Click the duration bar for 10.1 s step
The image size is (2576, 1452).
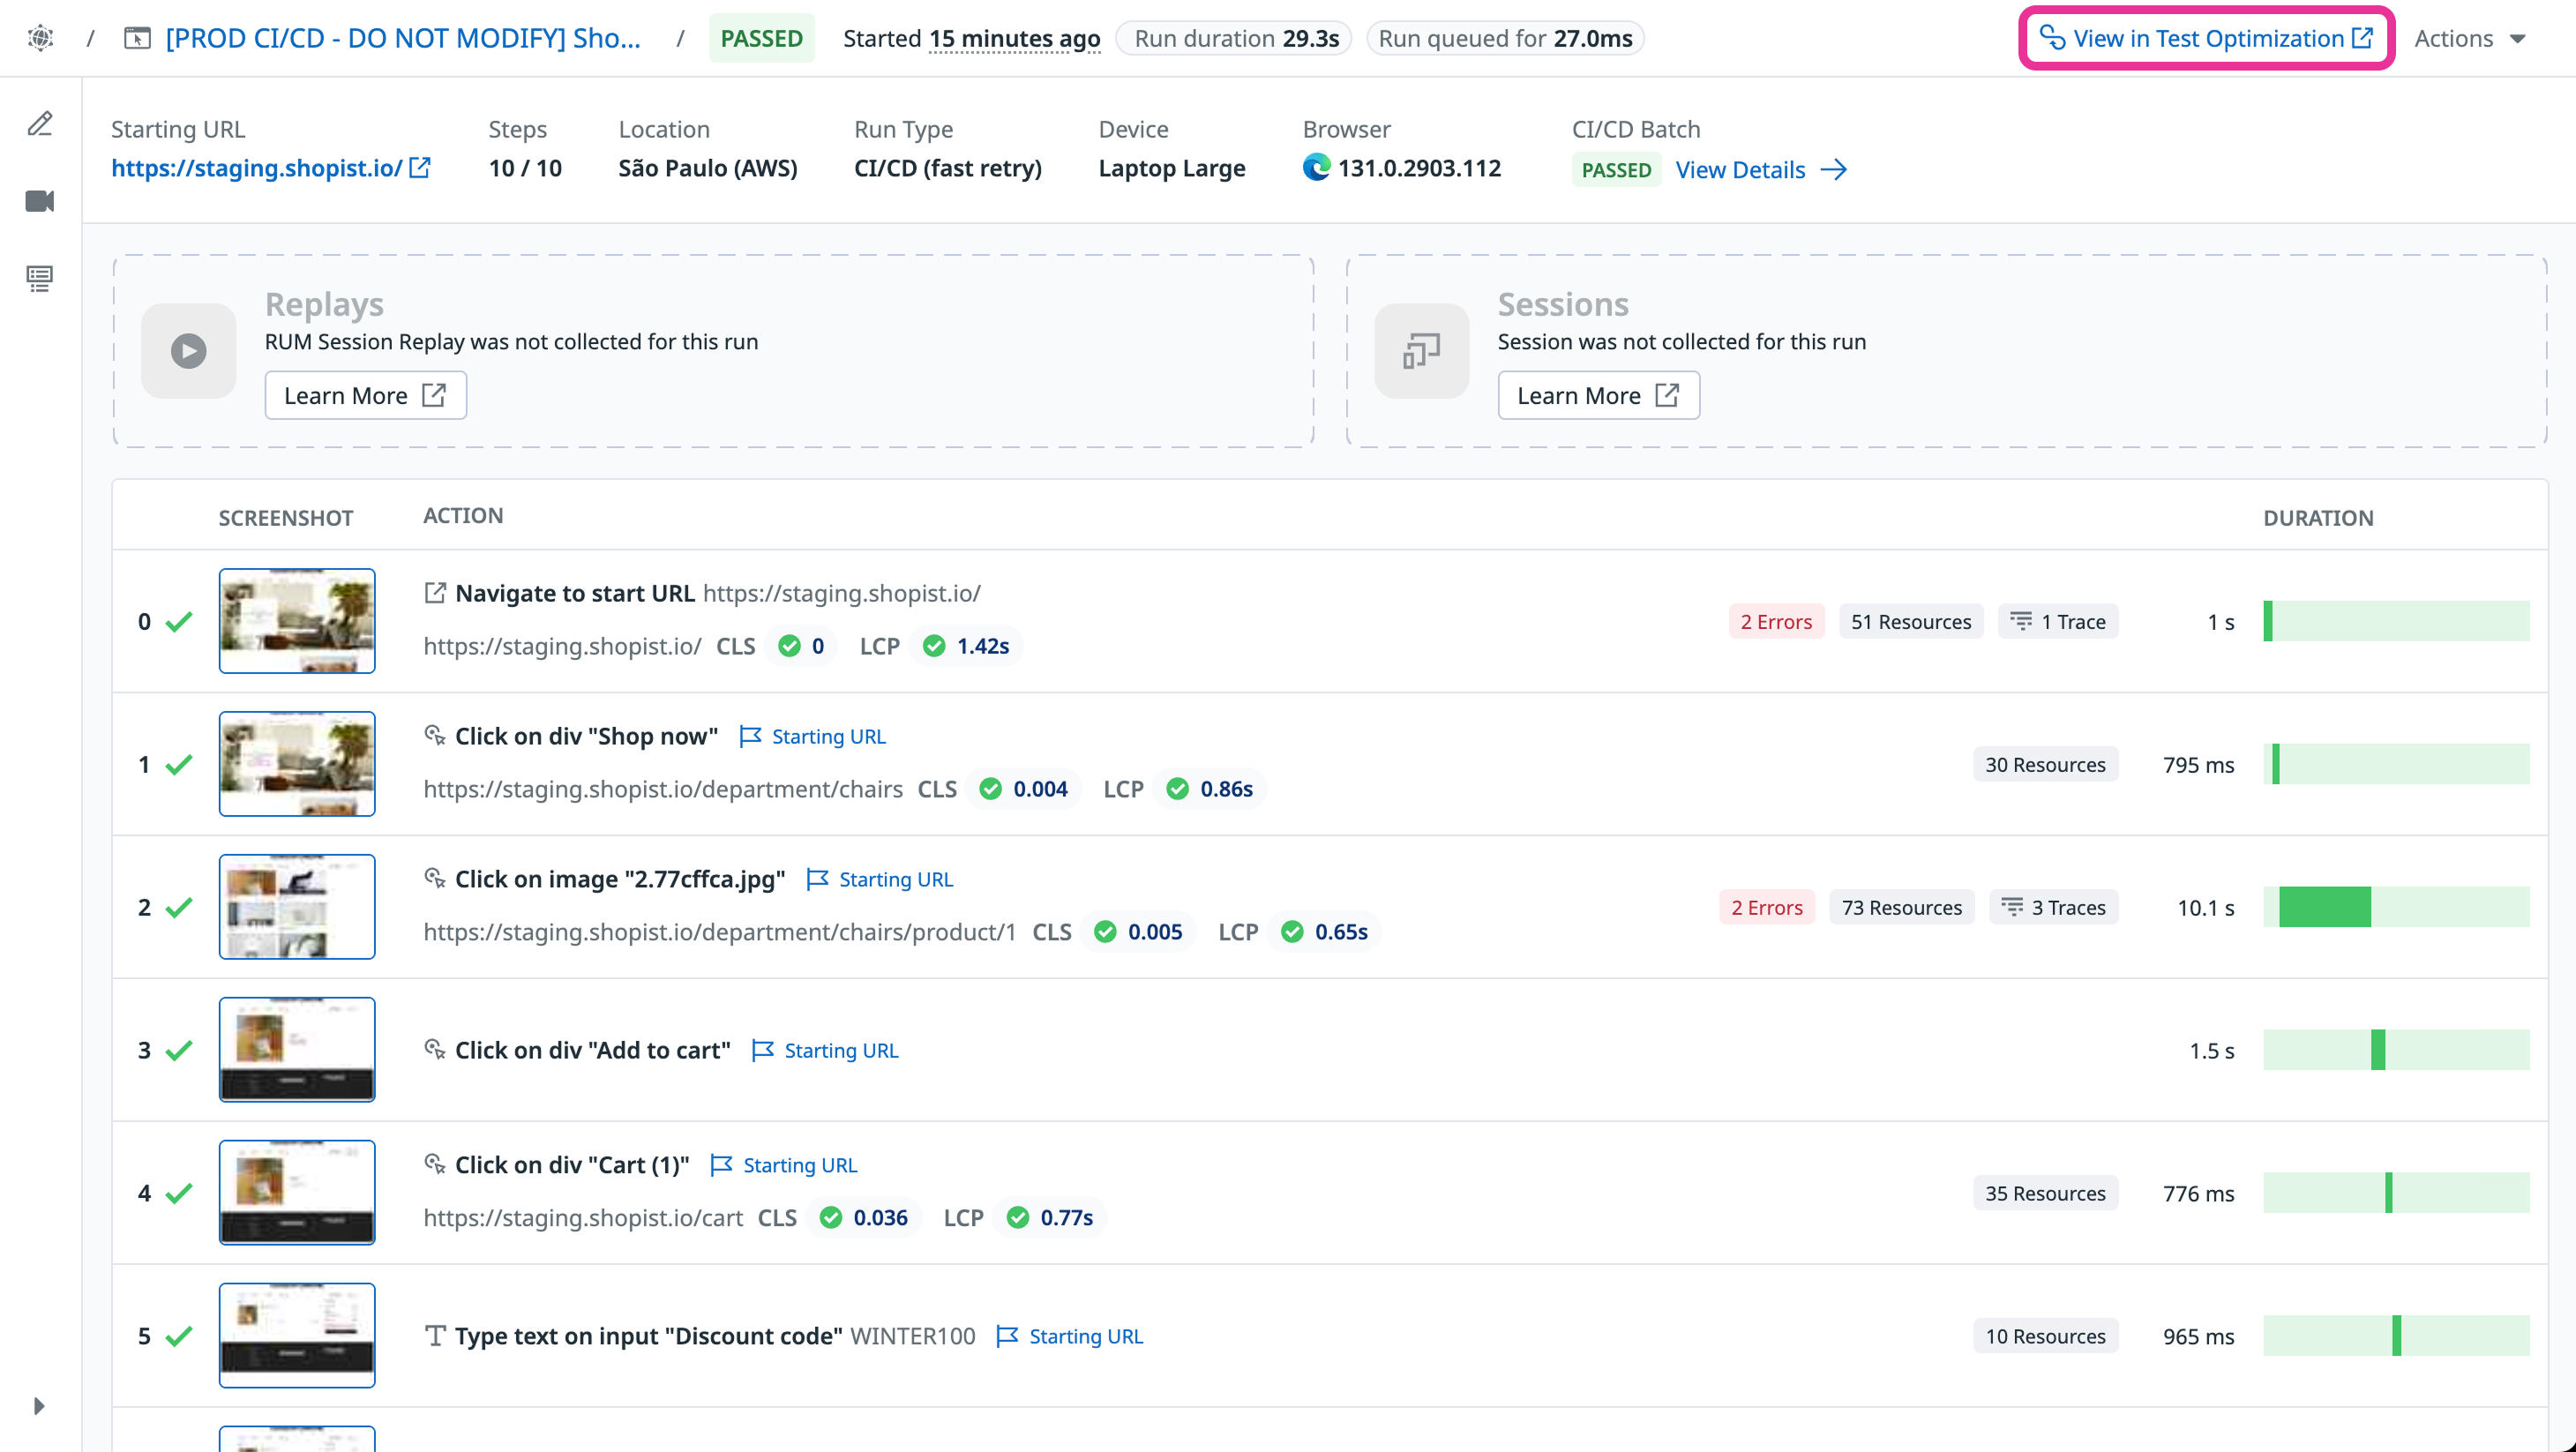point(2396,907)
